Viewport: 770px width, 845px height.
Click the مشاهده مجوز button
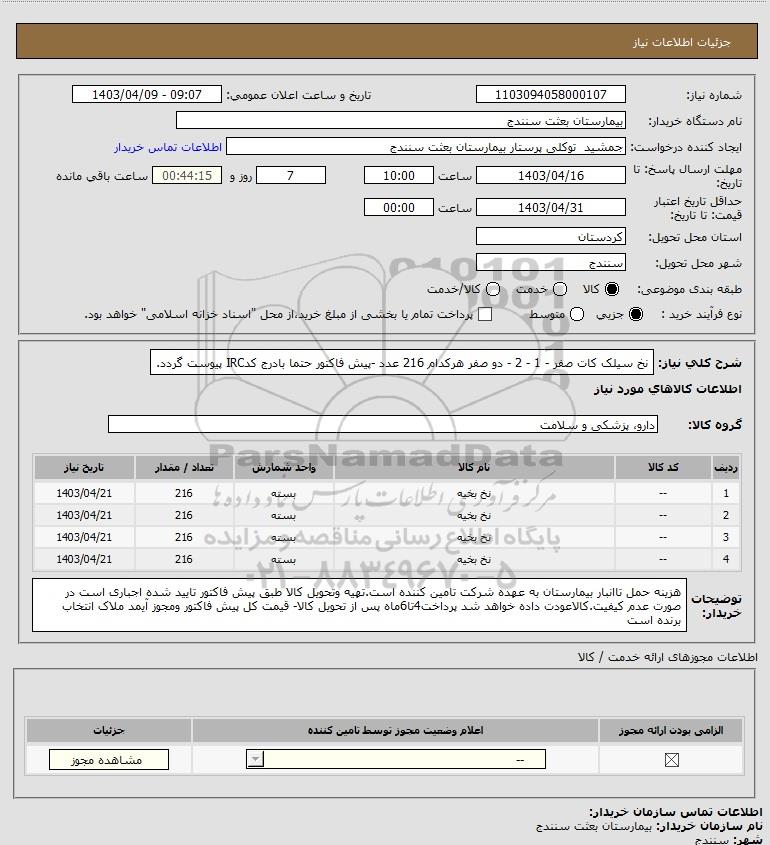(108, 760)
